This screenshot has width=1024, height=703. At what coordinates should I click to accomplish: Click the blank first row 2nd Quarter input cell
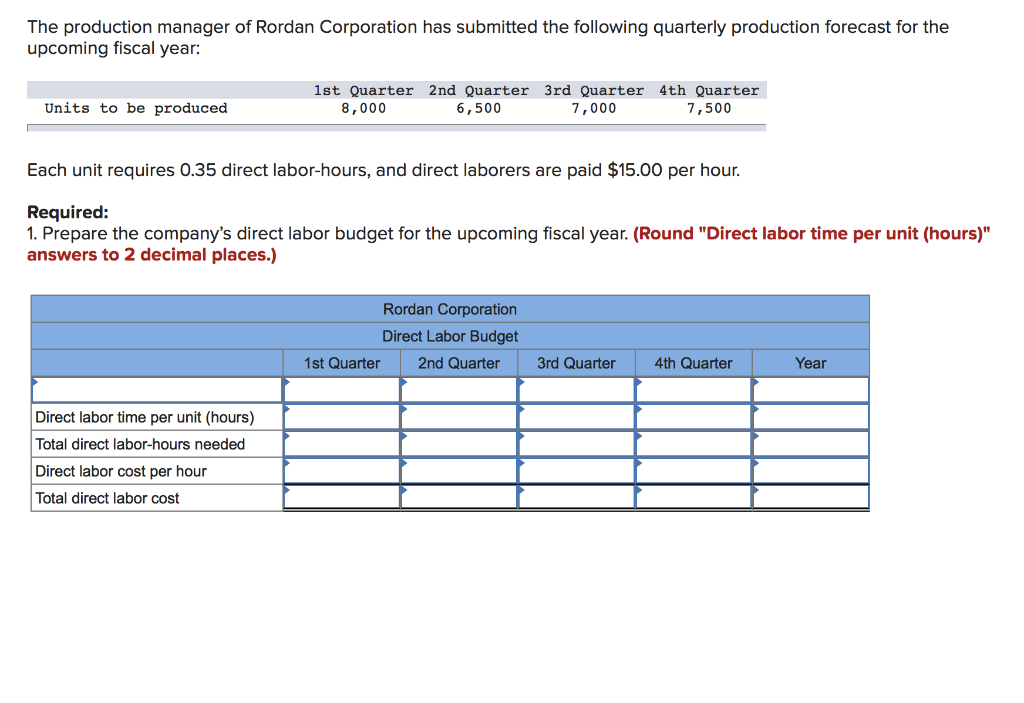tap(459, 390)
